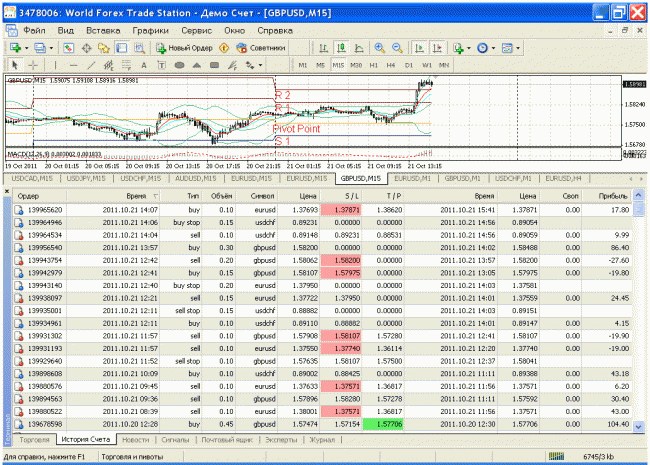Expand the profiles dropdown arrow

pos(51,48)
